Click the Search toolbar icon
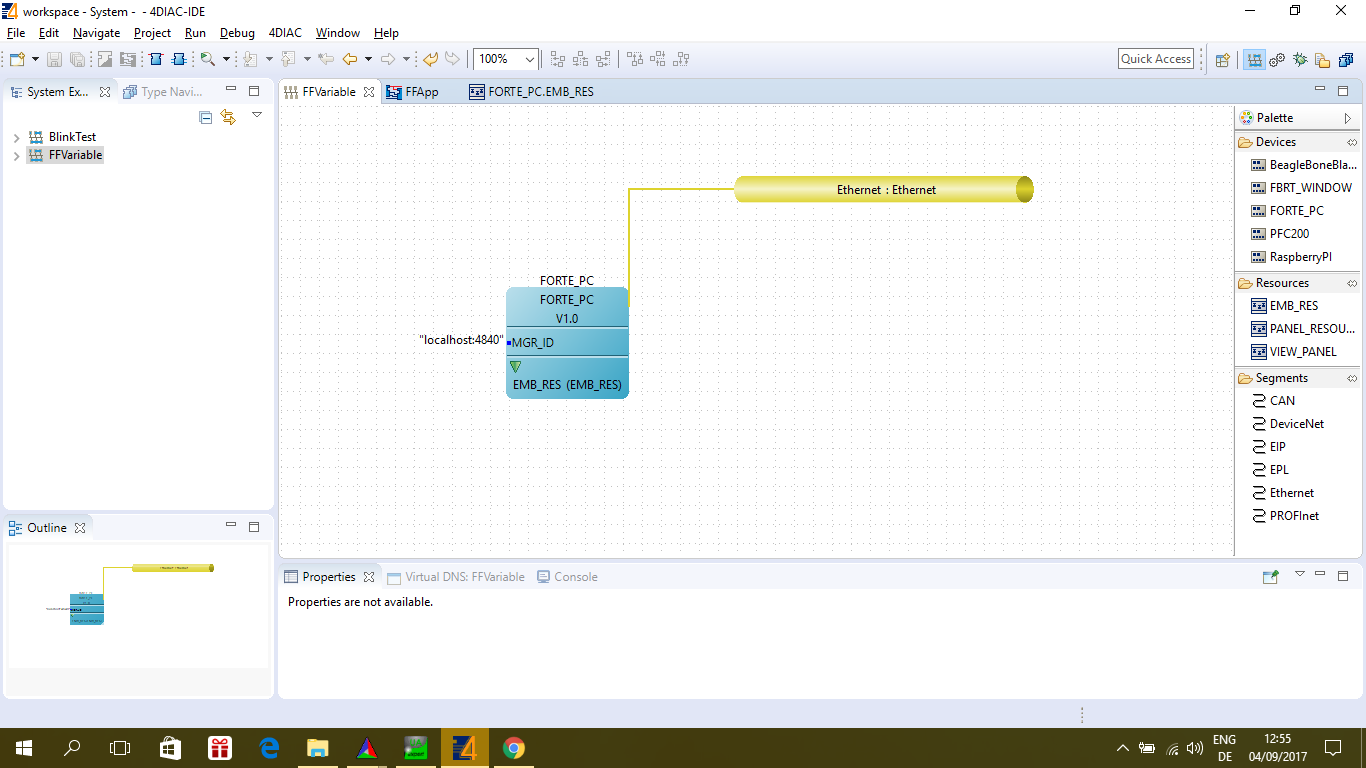1366x768 pixels. 206,59
